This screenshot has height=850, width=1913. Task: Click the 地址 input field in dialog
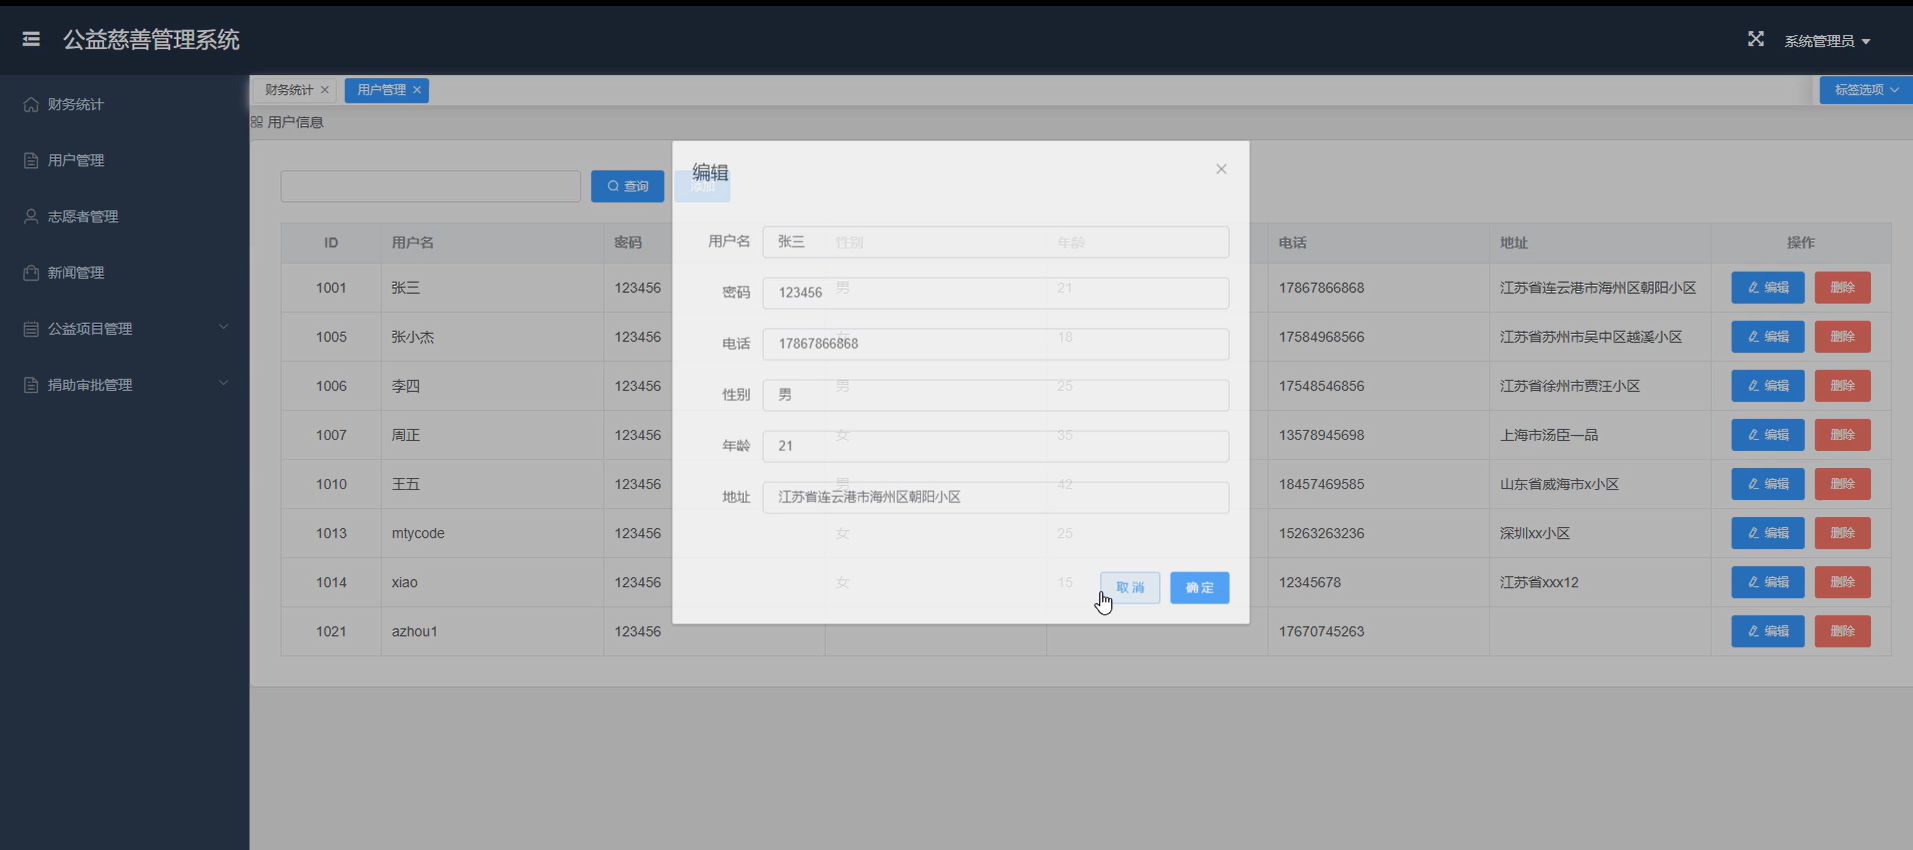click(995, 497)
